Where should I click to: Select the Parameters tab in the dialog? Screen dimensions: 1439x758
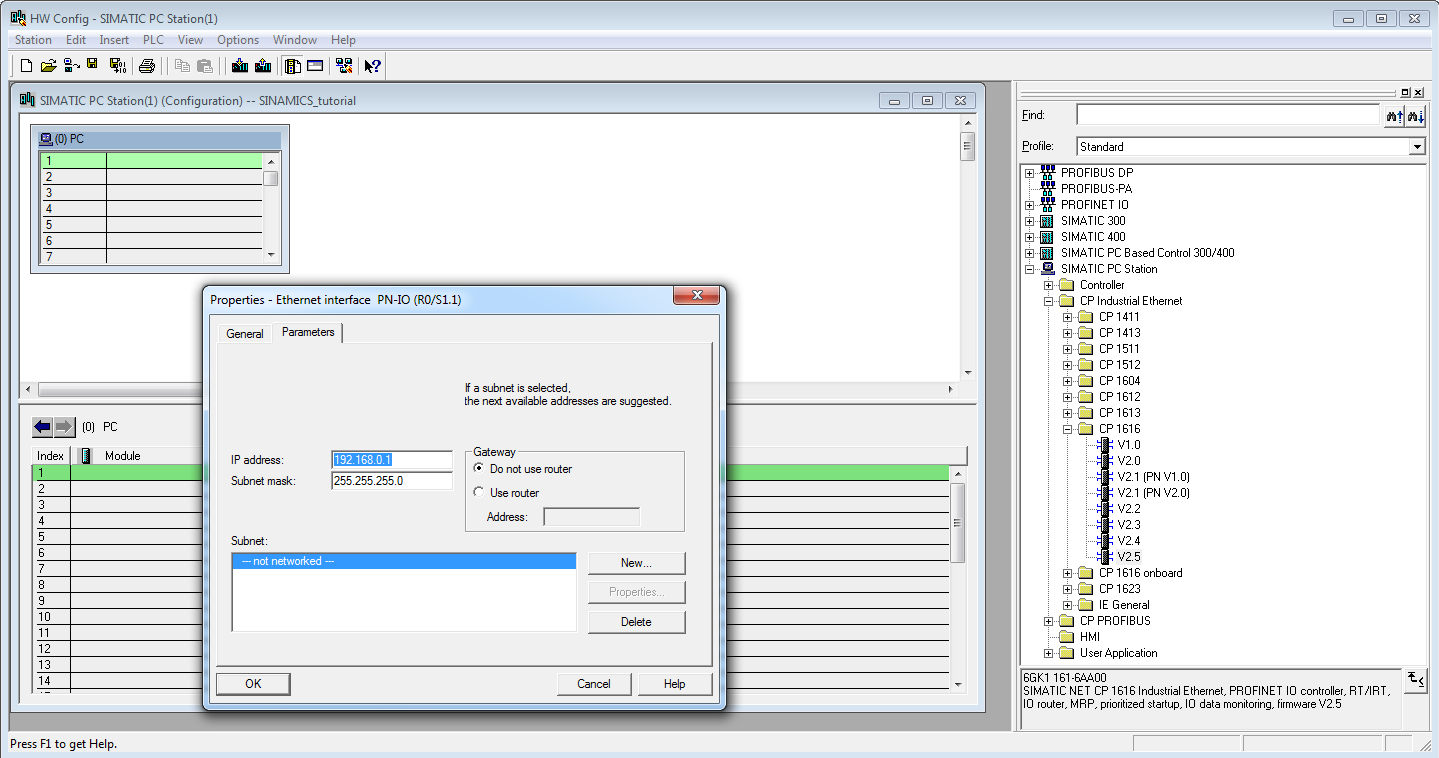(308, 332)
